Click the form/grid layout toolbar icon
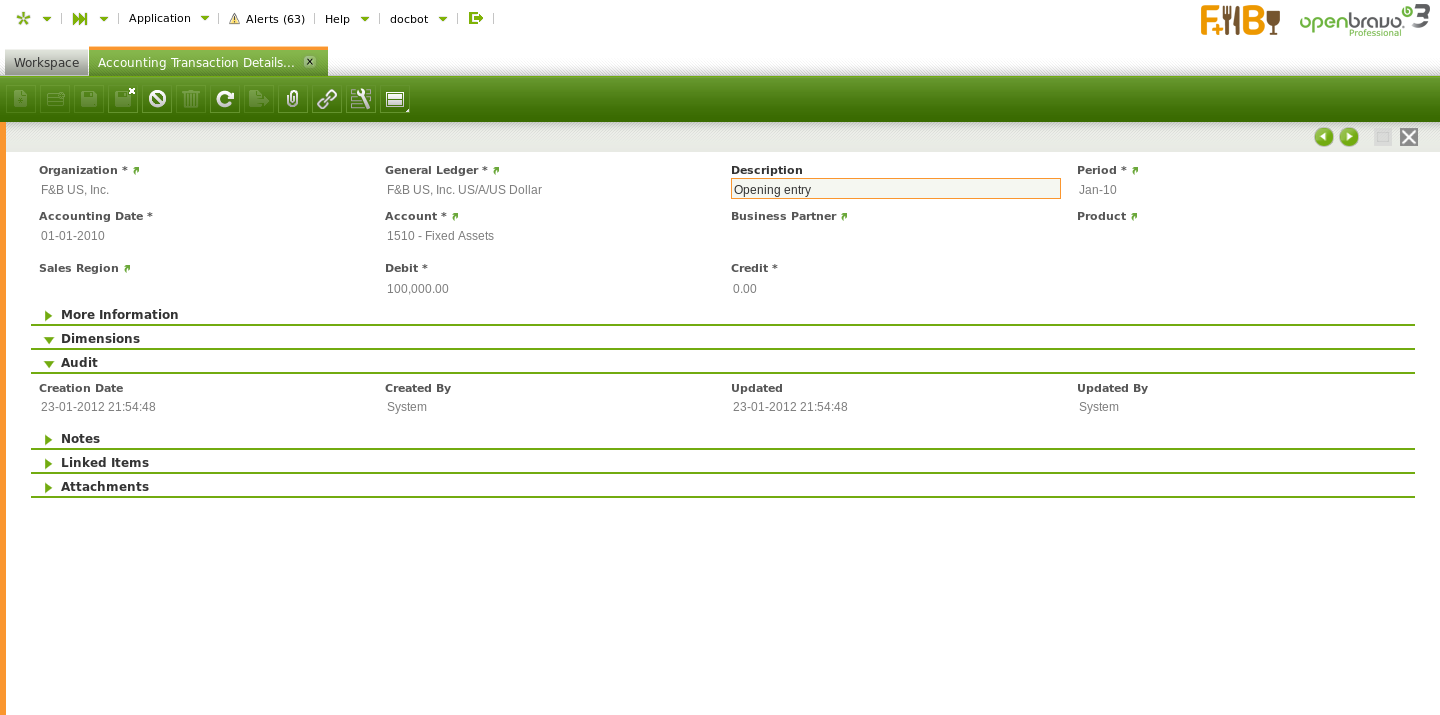This screenshot has height=715, width=1440. (x=395, y=99)
